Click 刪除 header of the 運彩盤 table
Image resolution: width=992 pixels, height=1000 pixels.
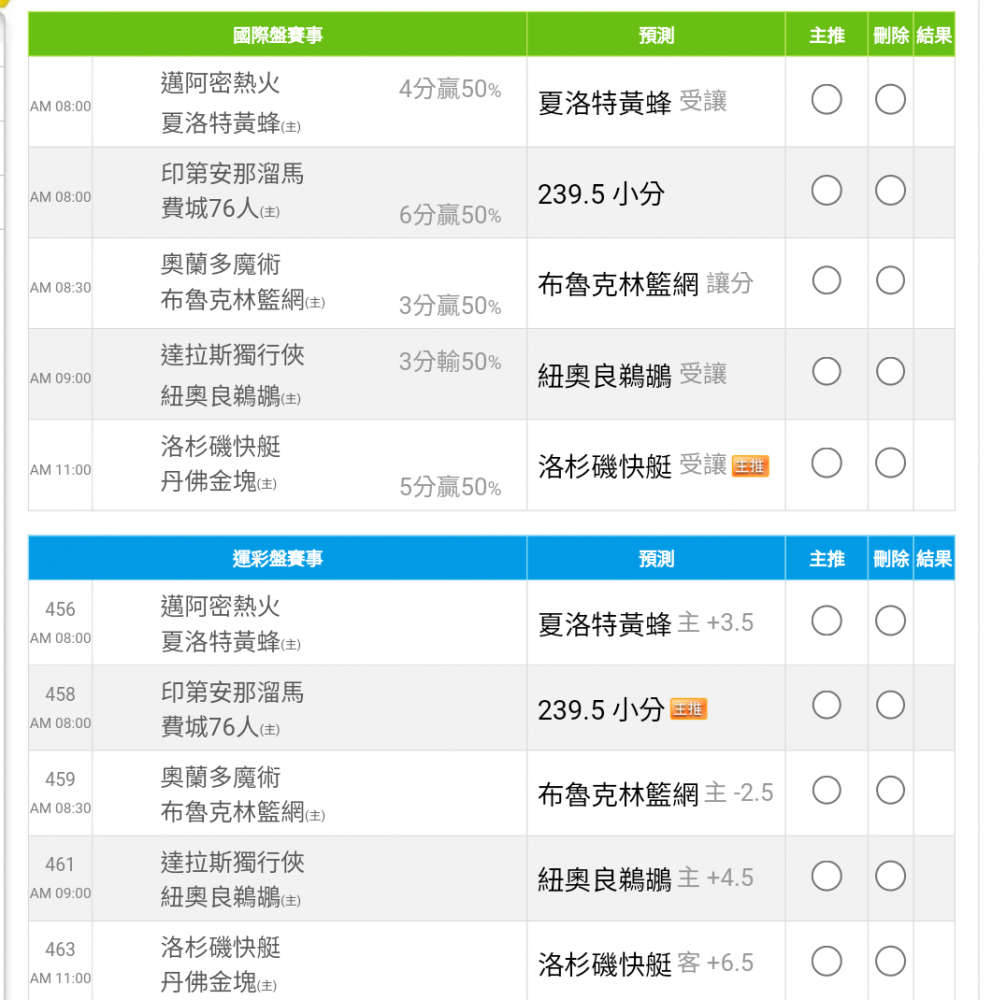891,559
